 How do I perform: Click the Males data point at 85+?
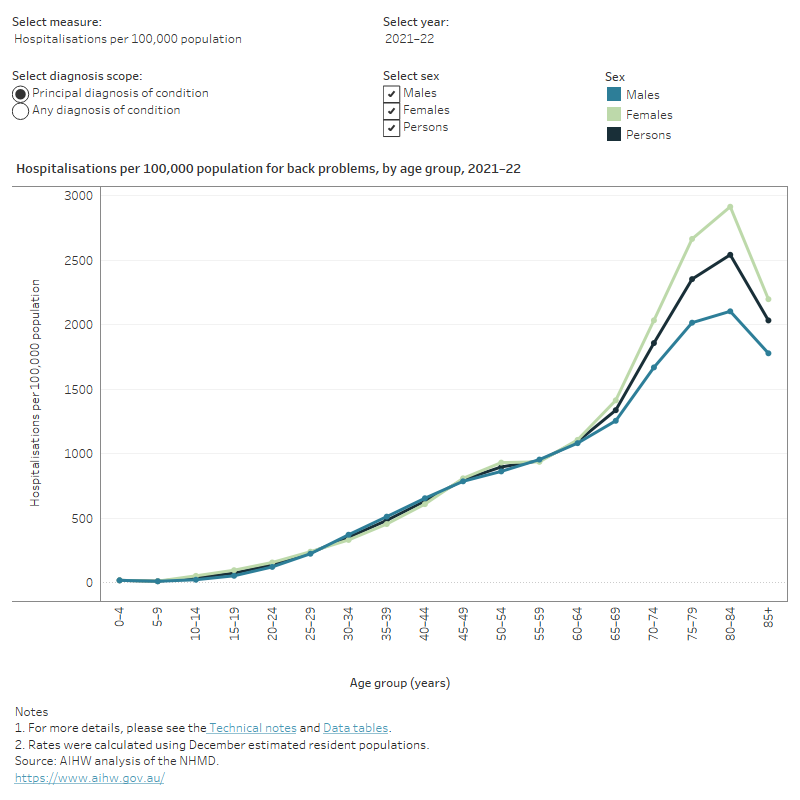pos(768,353)
